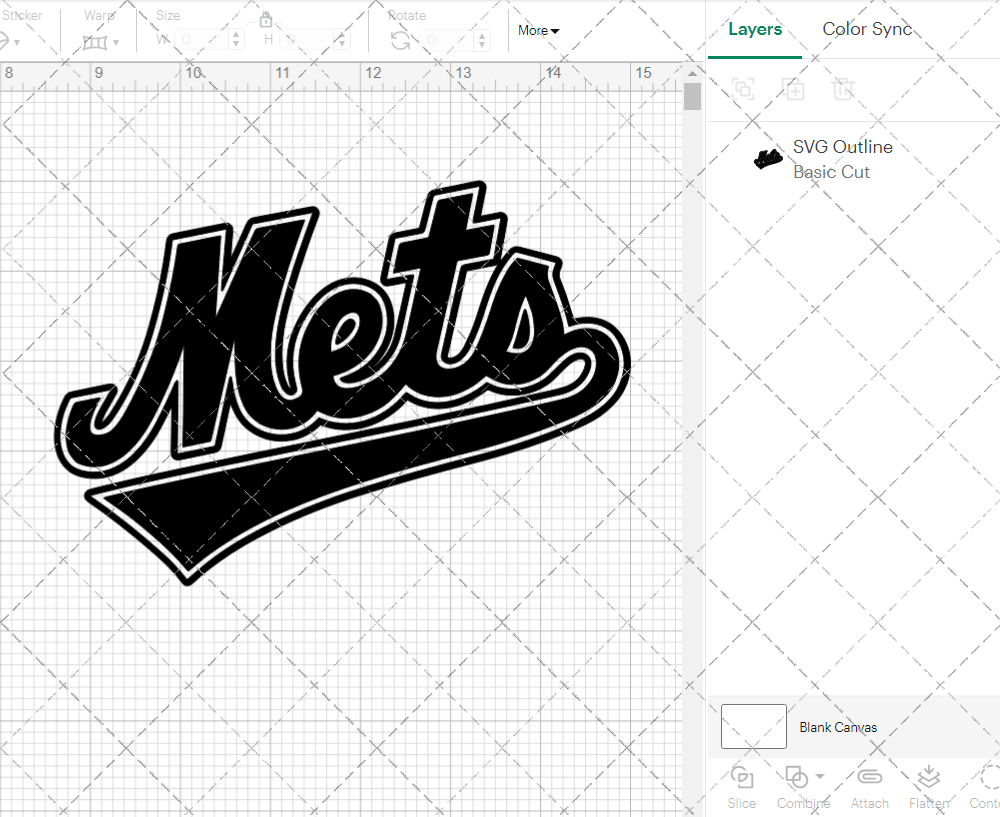This screenshot has width=1000, height=817.
Task: Click the Combine tool icon
Action: [x=797, y=777]
